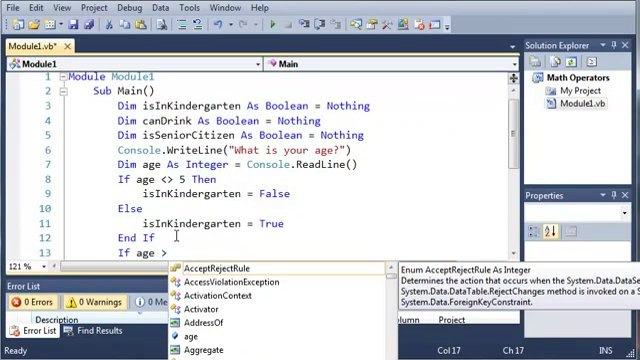The width and height of the screenshot is (640, 360).
Task: Close the Module1.vb tab
Action: point(67,47)
